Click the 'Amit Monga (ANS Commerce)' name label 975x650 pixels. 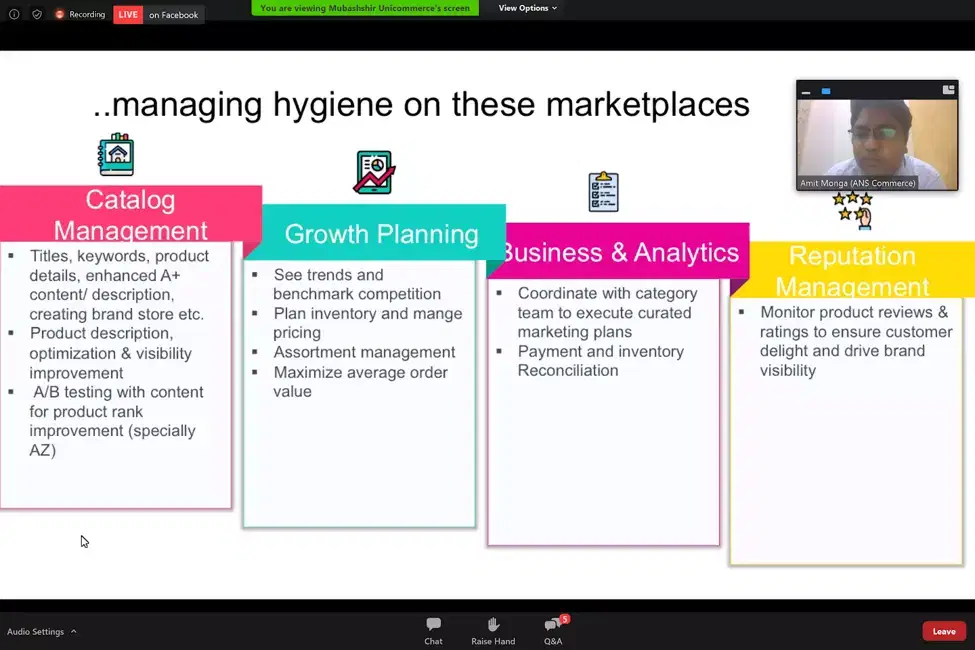click(x=857, y=183)
